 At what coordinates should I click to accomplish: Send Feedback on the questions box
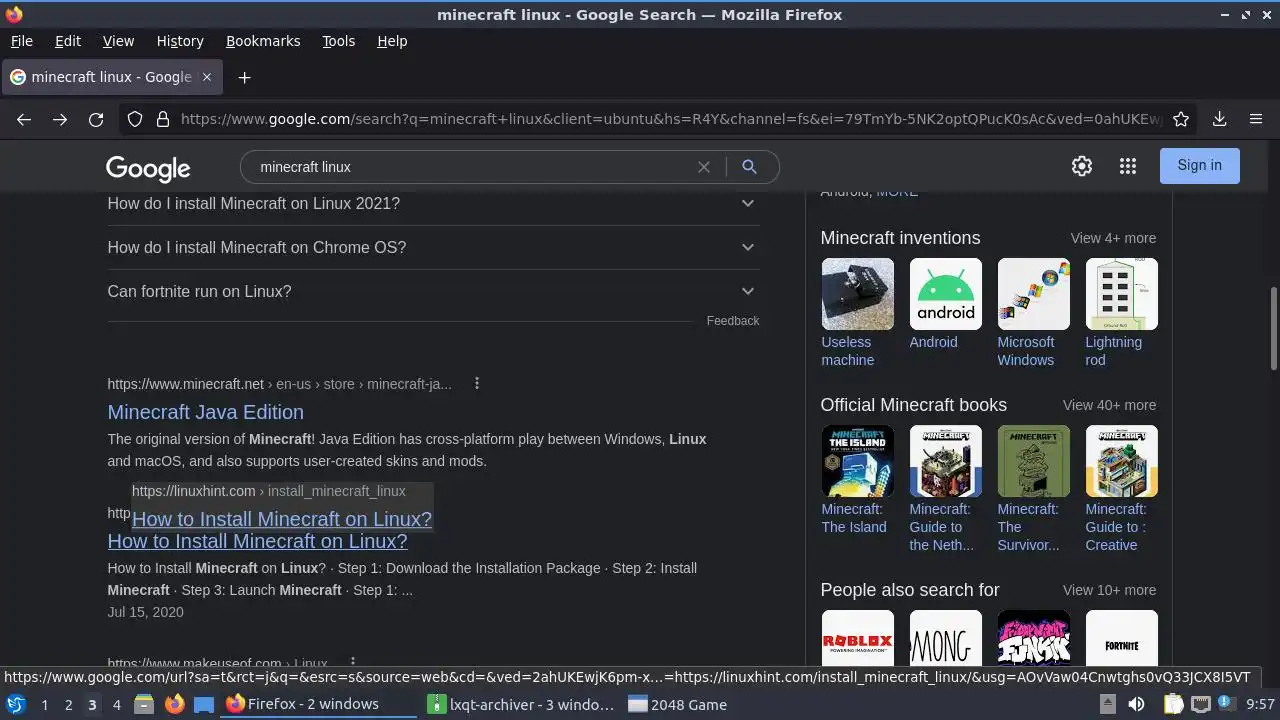pos(733,321)
